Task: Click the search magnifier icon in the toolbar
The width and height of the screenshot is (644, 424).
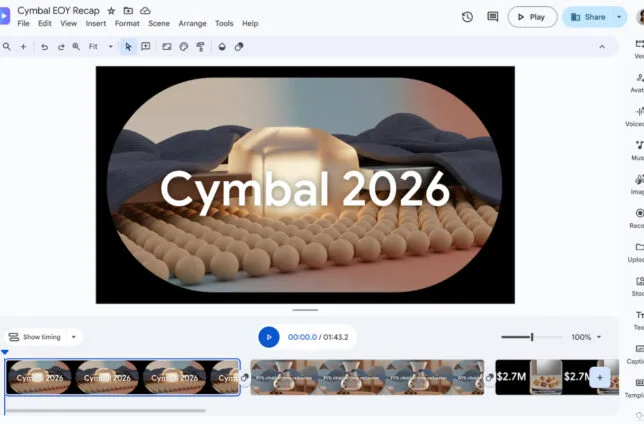Action: click(7, 47)
